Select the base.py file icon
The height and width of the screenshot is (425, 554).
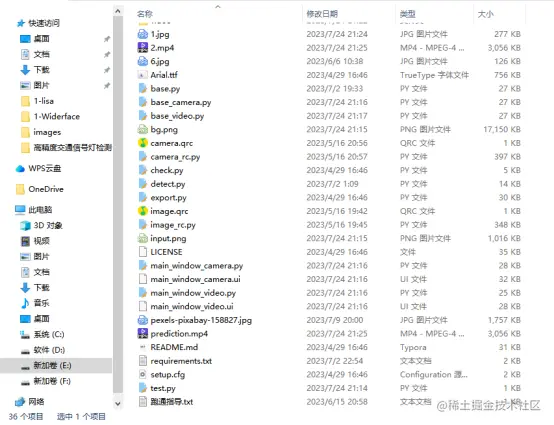(x=142, y=89)
